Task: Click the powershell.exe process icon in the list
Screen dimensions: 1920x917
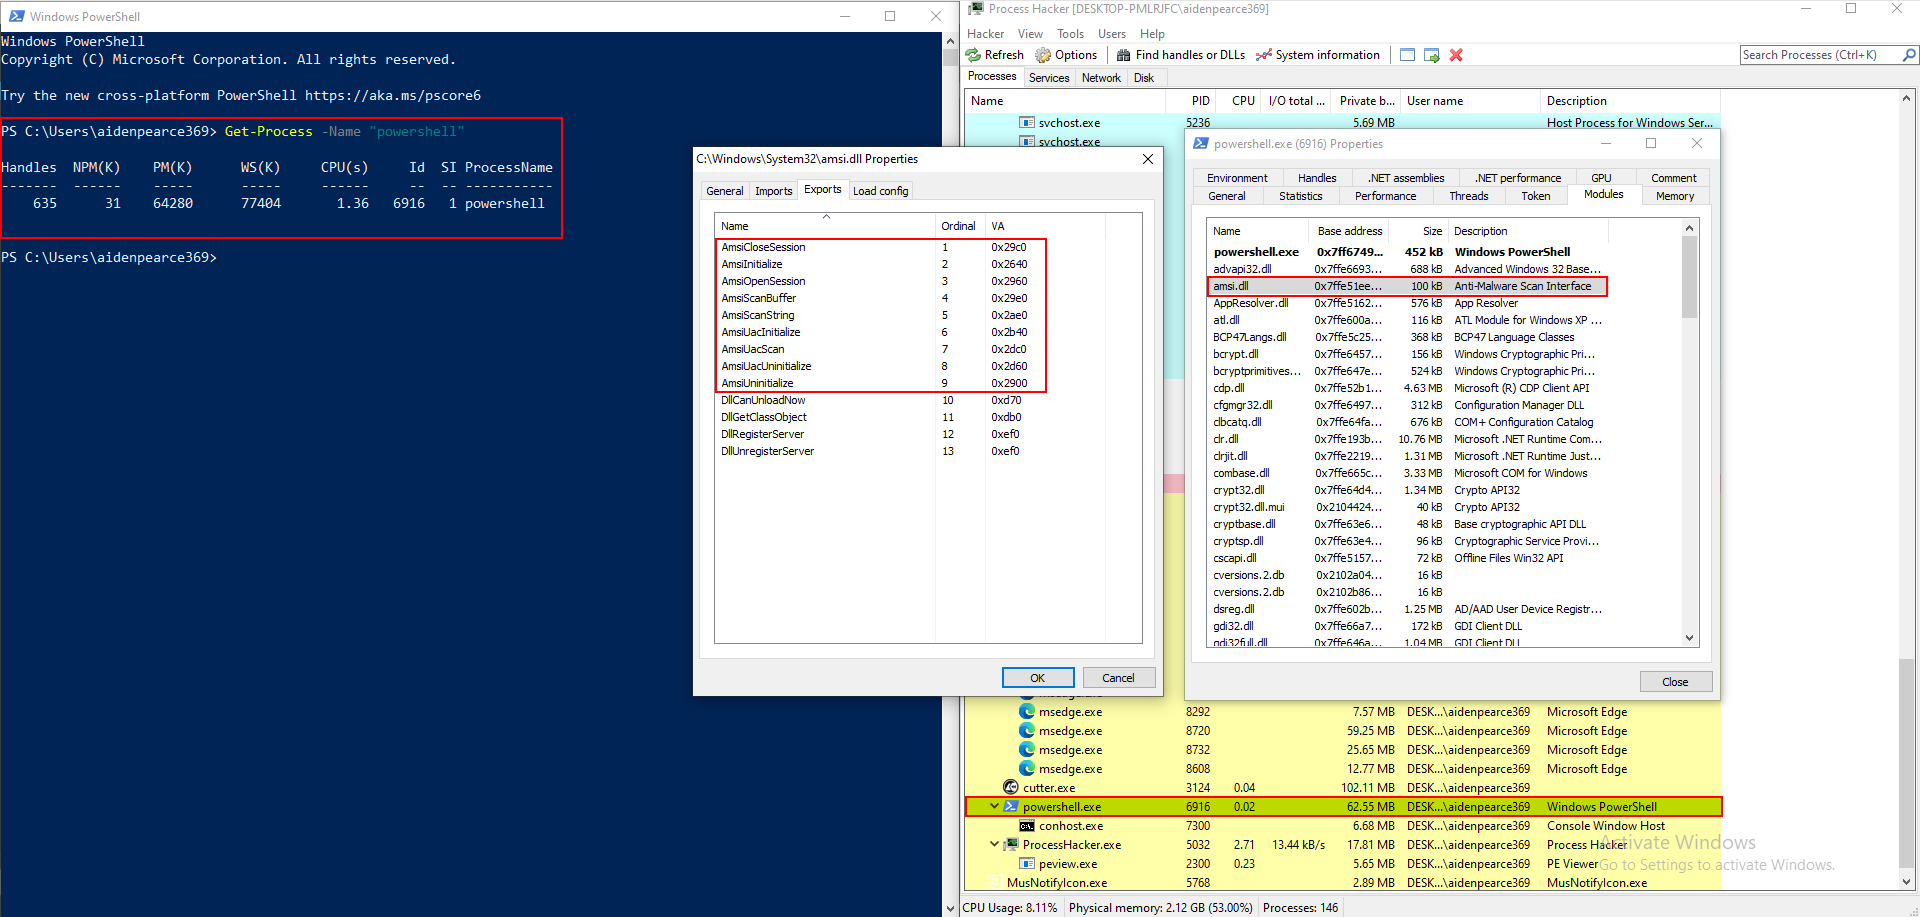Action: pyautogui.click(x=1011, y=807)
